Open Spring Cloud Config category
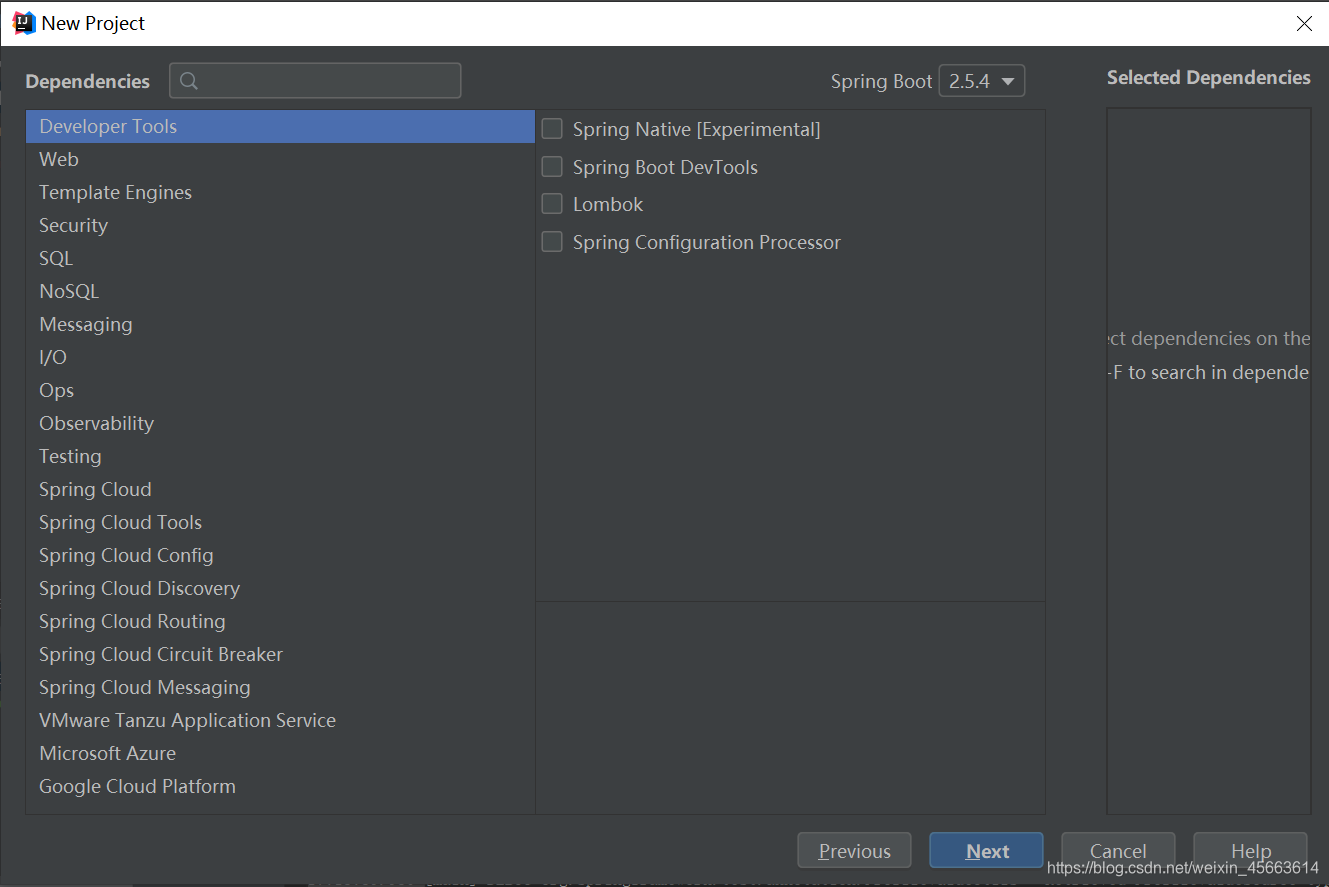The width and height of the screenshot is (1329, 887). [x=281, y=555]
